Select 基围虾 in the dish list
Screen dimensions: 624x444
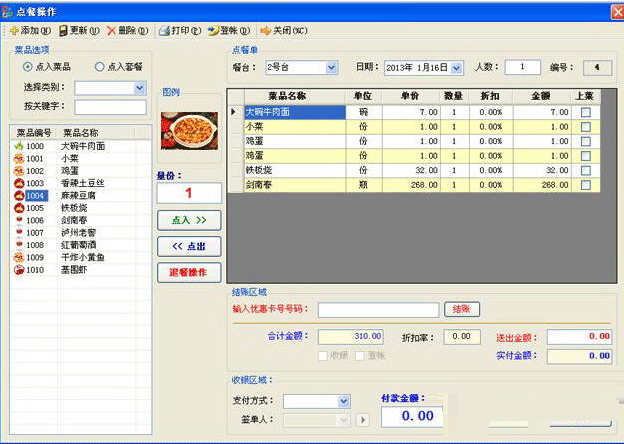[74, 269]
